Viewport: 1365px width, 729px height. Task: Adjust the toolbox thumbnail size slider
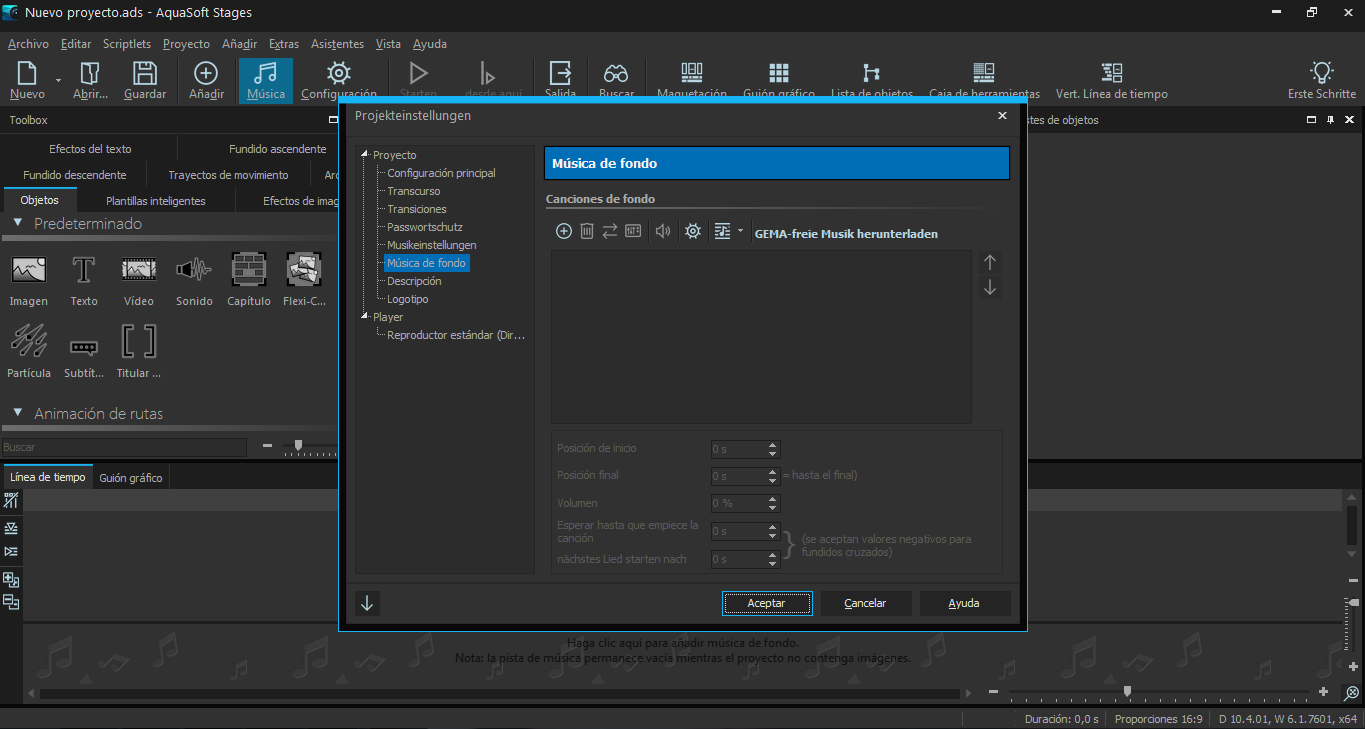[298, 446]
